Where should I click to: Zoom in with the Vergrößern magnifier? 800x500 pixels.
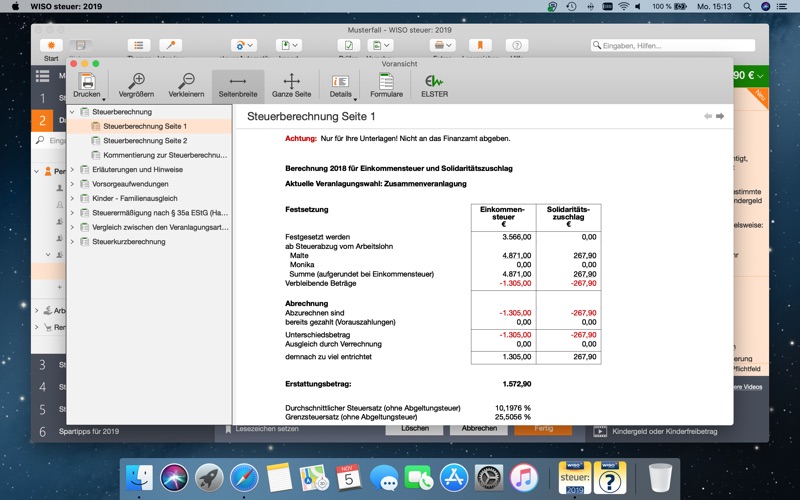coord(137,82)
